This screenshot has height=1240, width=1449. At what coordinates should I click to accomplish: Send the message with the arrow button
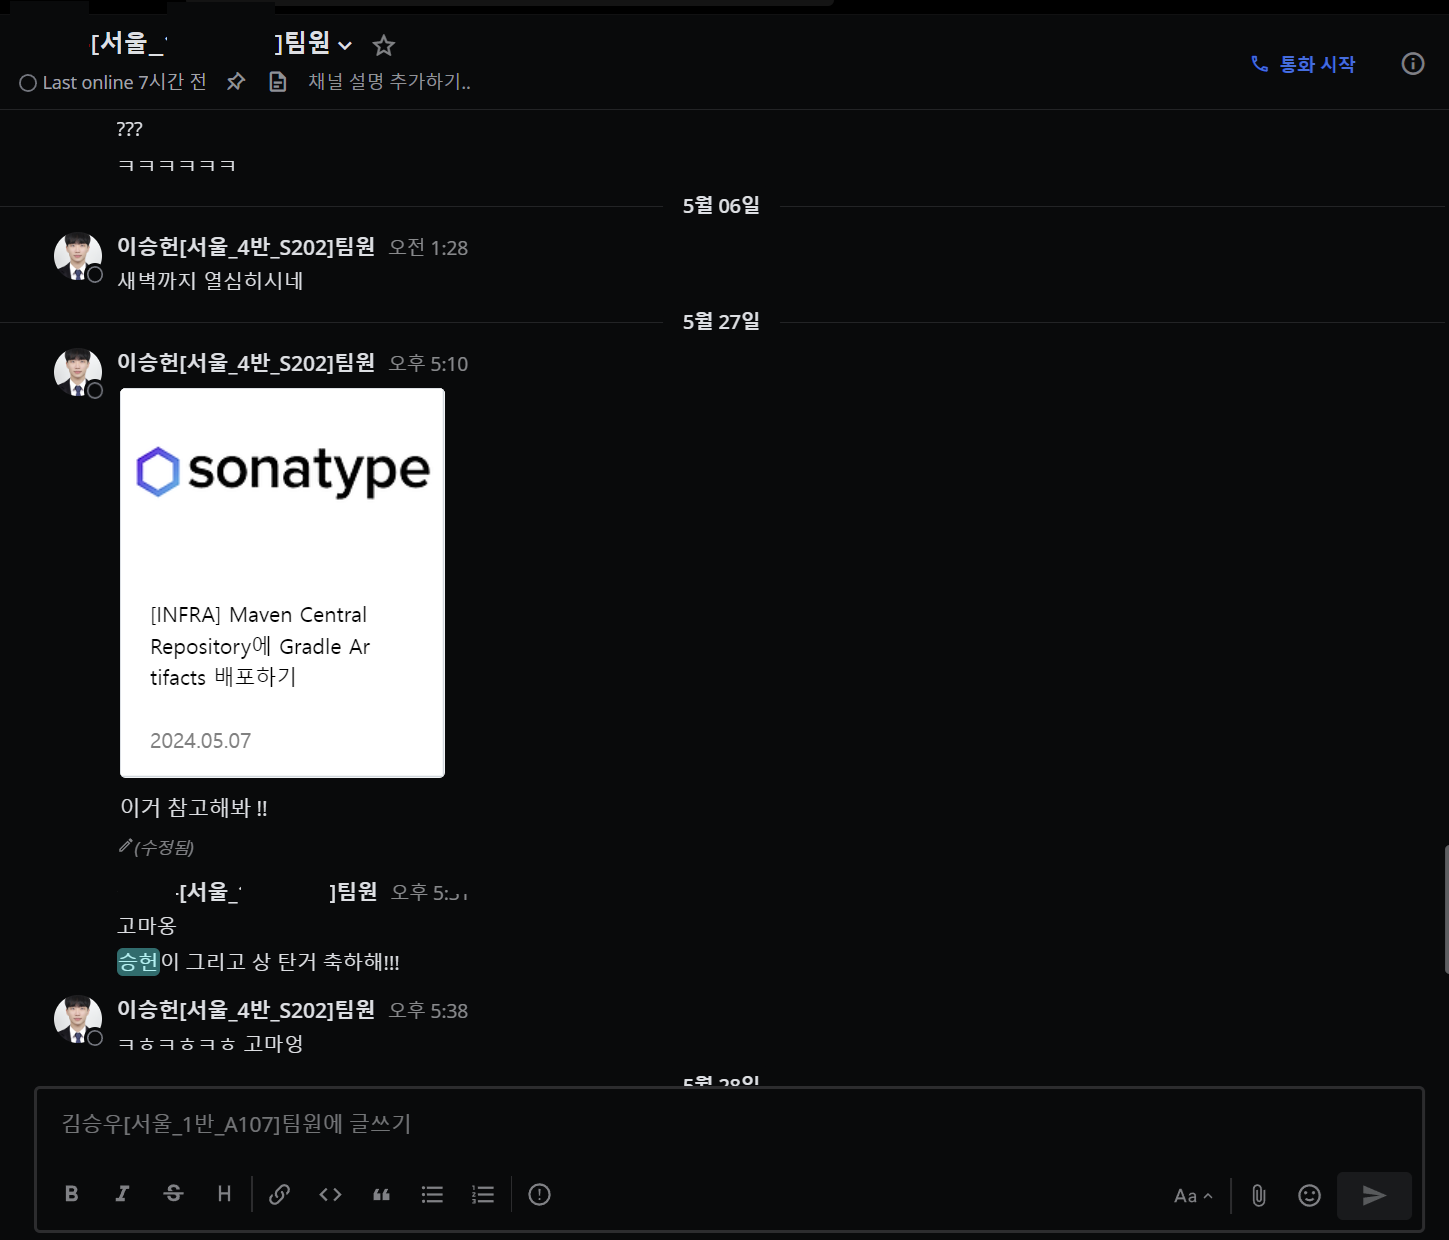click(1374, 1195)
